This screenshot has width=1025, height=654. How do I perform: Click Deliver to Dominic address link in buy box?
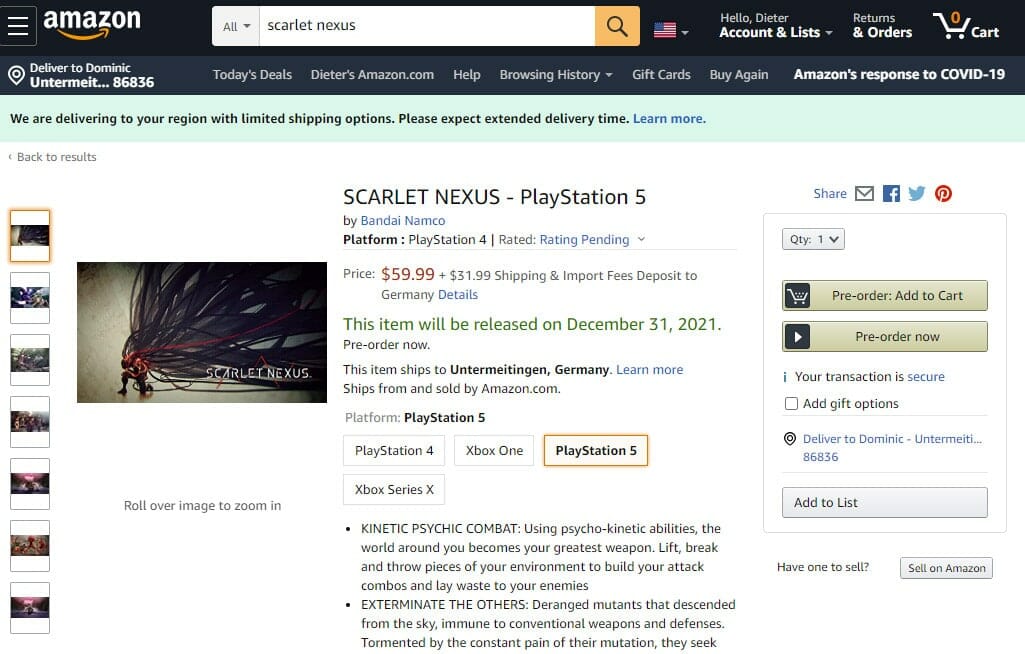892,448
